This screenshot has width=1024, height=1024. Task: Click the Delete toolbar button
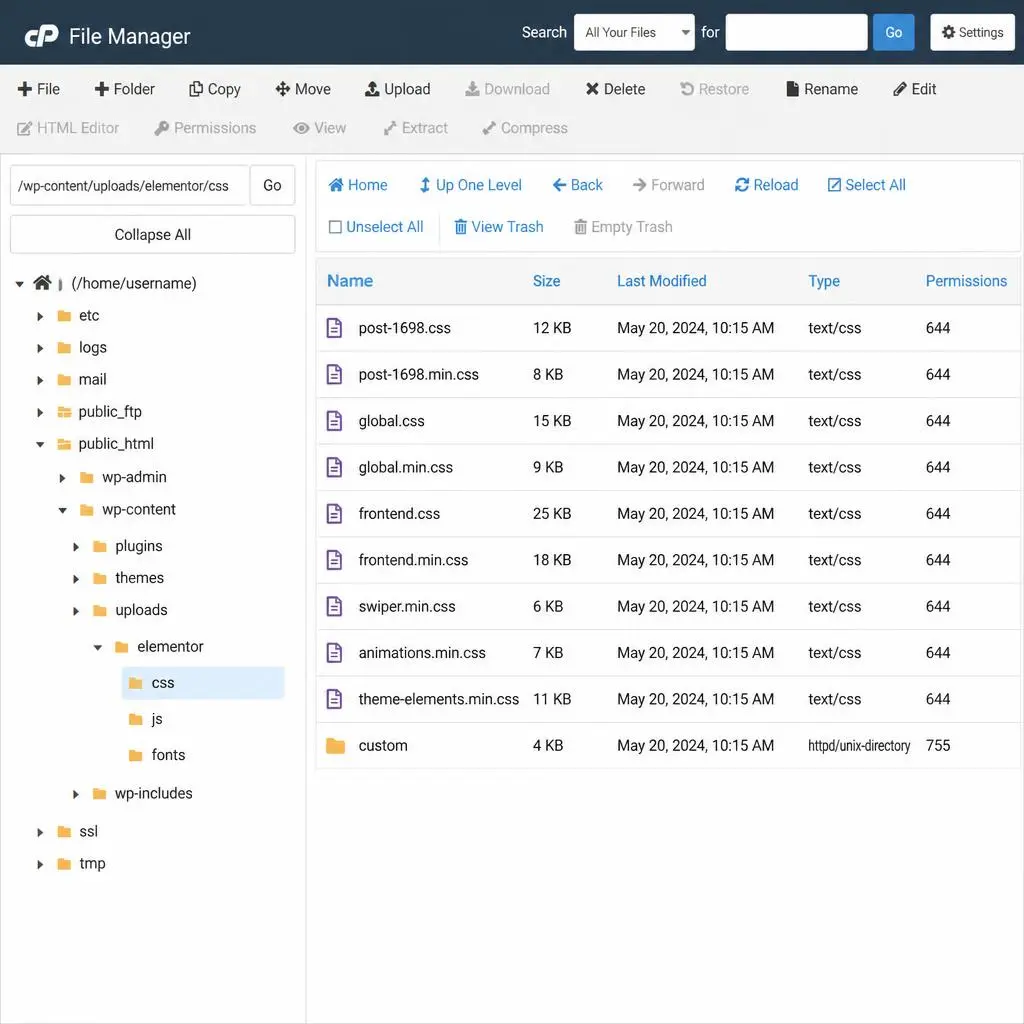[x=615, y=89]
